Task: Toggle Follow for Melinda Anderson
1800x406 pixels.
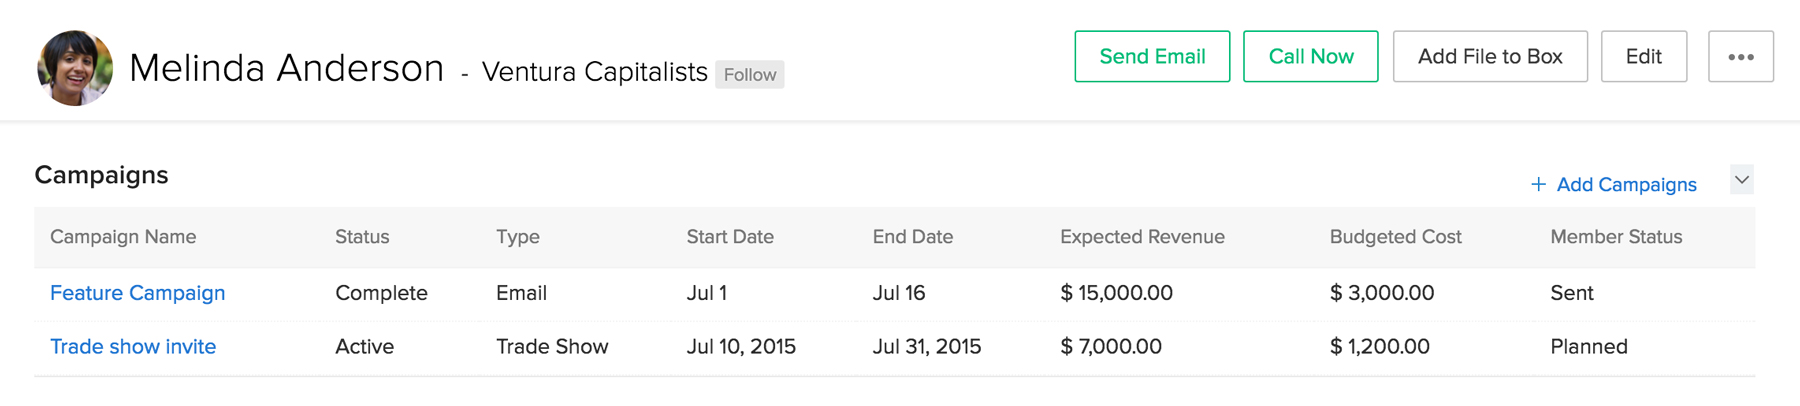Action: click(x=749, y=75)
